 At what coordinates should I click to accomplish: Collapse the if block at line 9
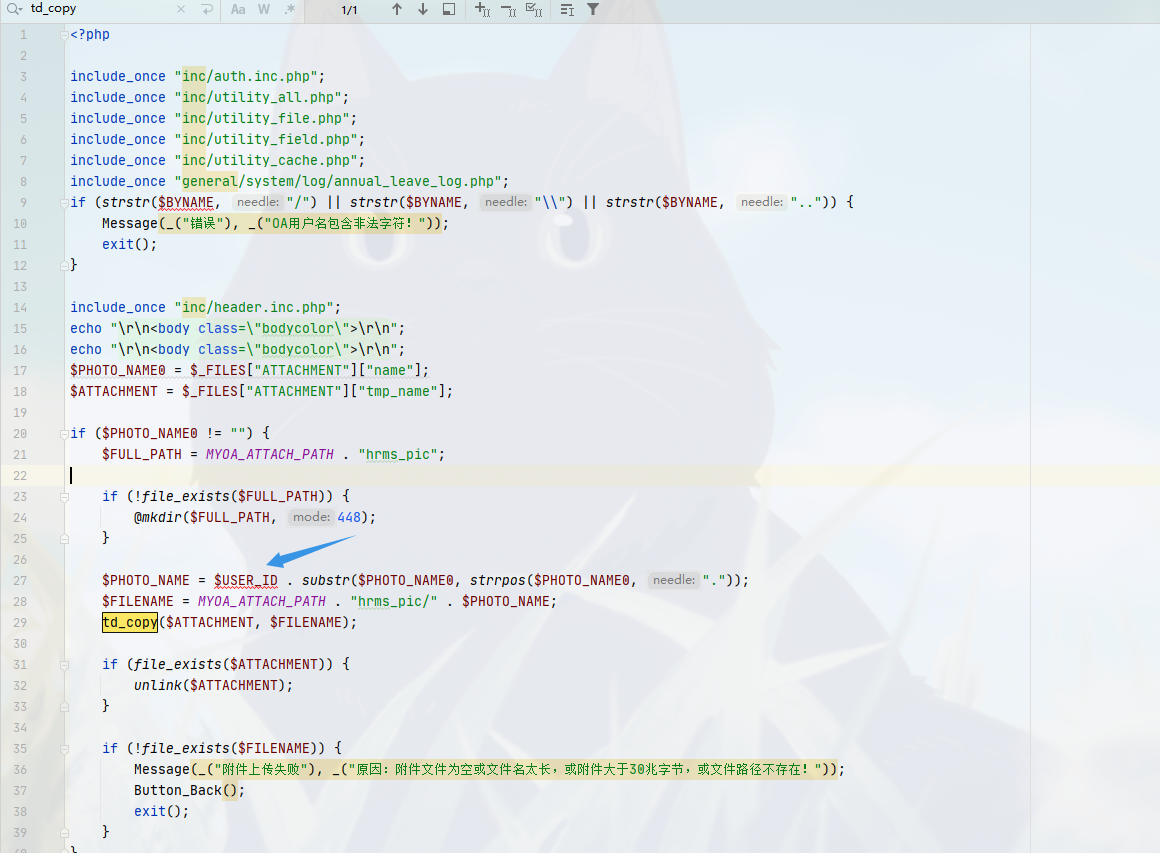click(x=64, y=202)
